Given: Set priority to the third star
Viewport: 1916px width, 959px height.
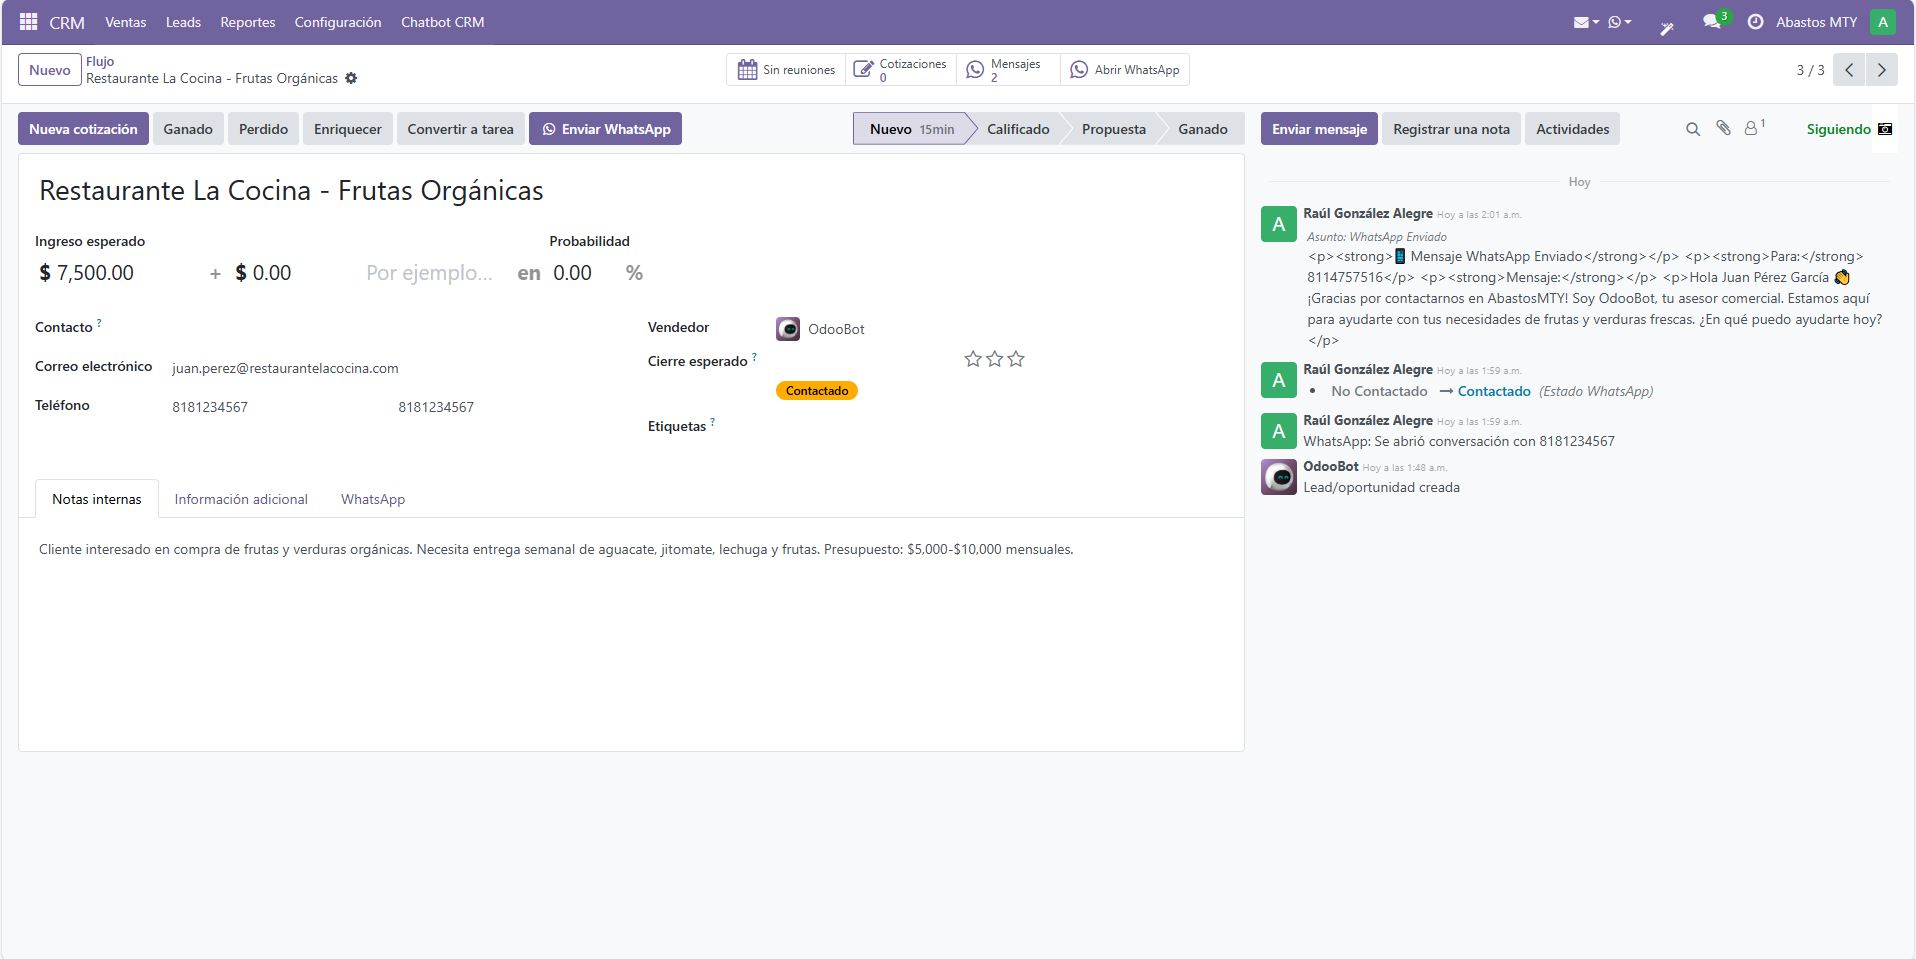Looking at the screenshot, I should click(x=1016, y=359).
